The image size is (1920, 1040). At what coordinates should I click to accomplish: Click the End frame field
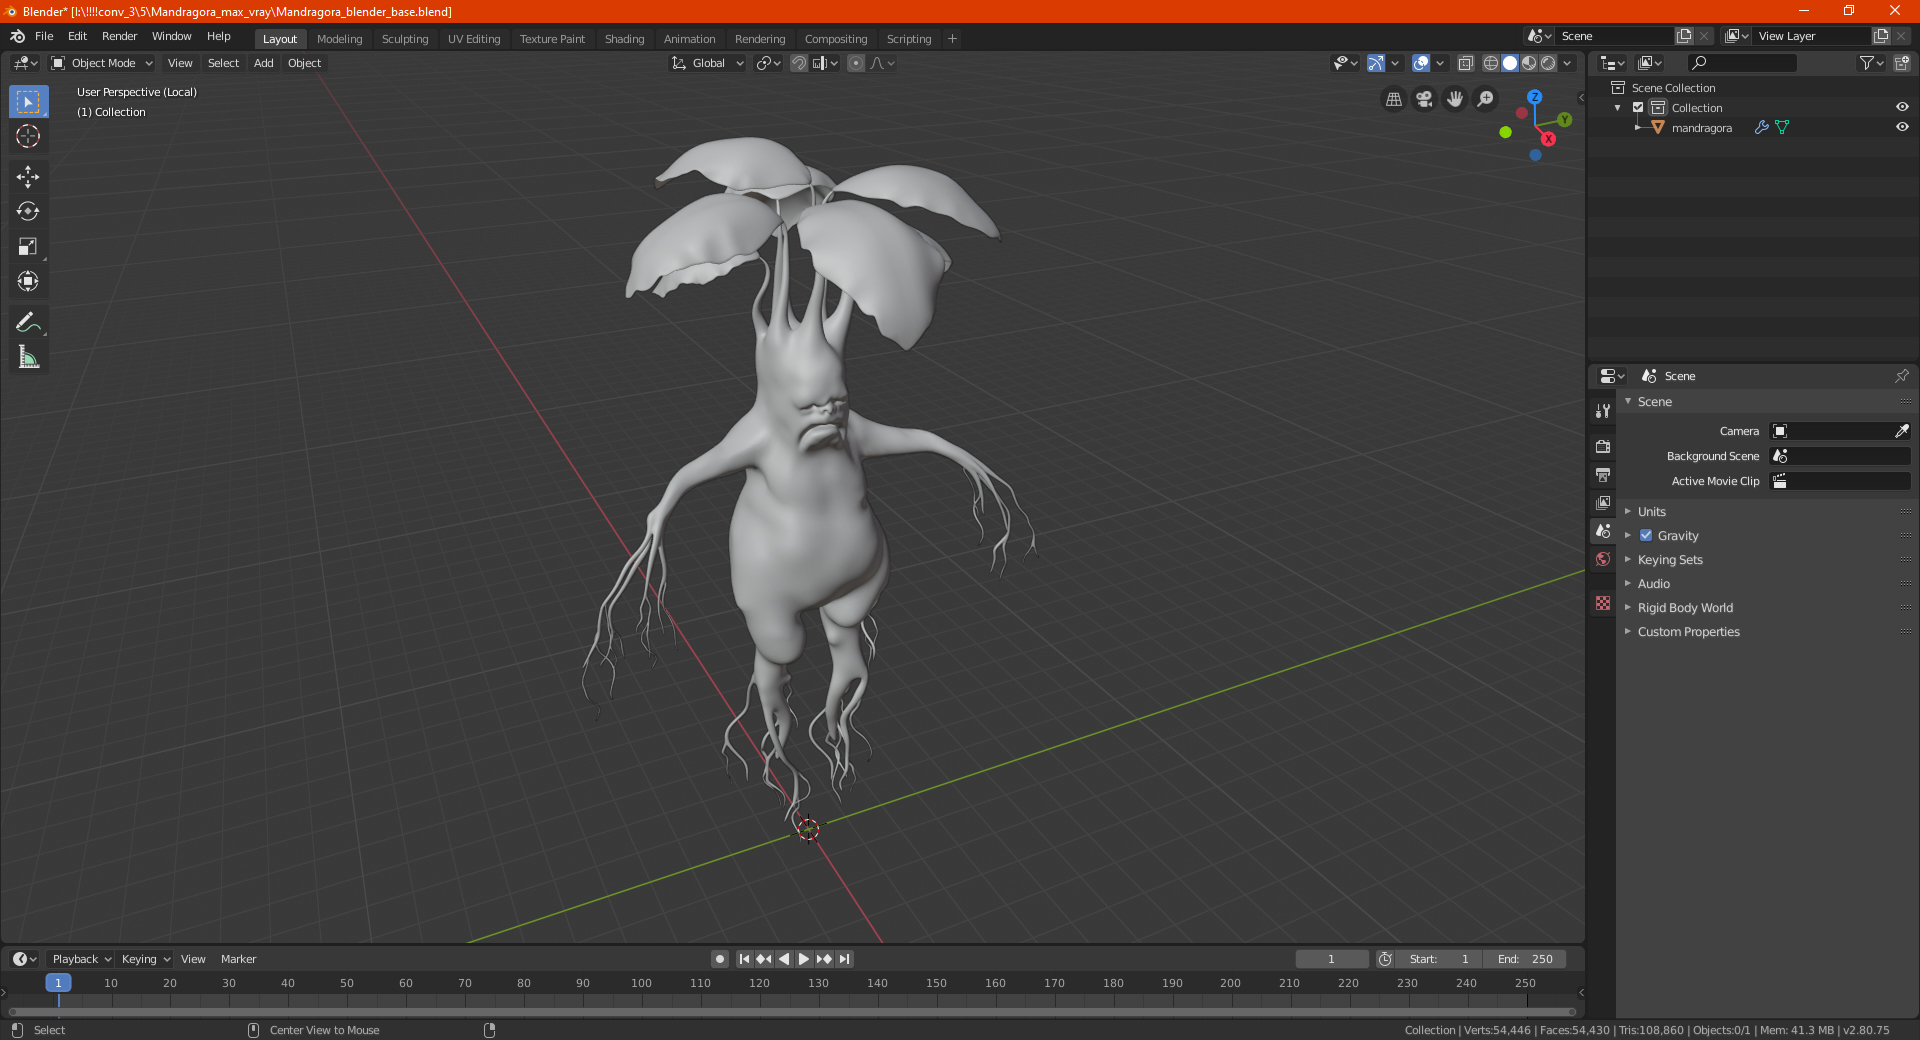pyautogui.click(x=1525, y=959)
